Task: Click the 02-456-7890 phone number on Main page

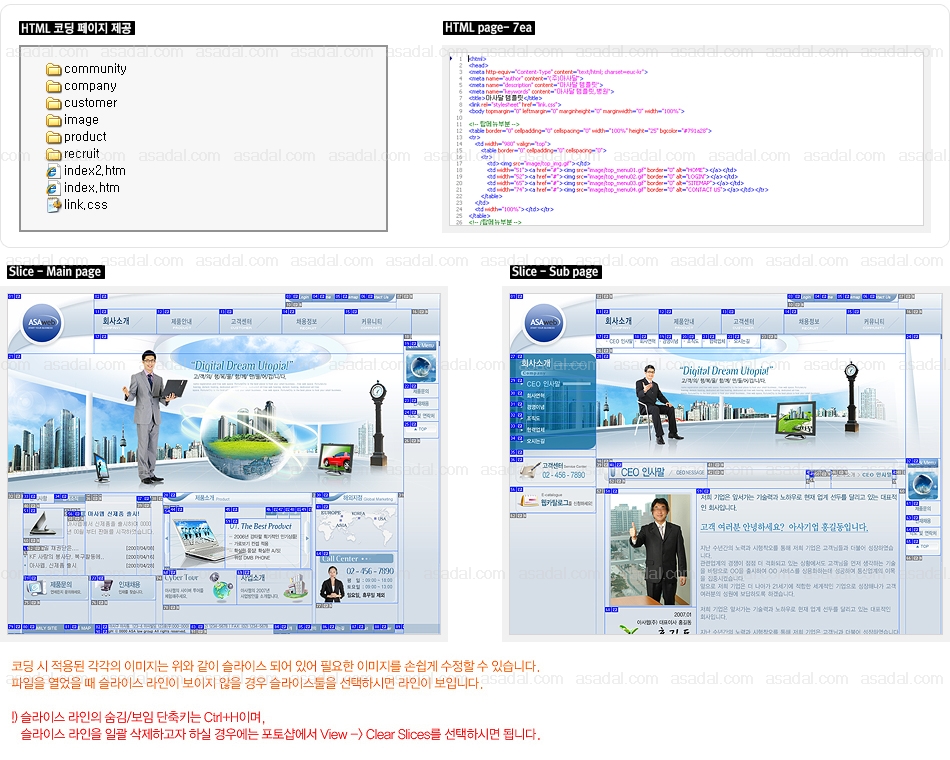Action: click(x=370, y=571)
